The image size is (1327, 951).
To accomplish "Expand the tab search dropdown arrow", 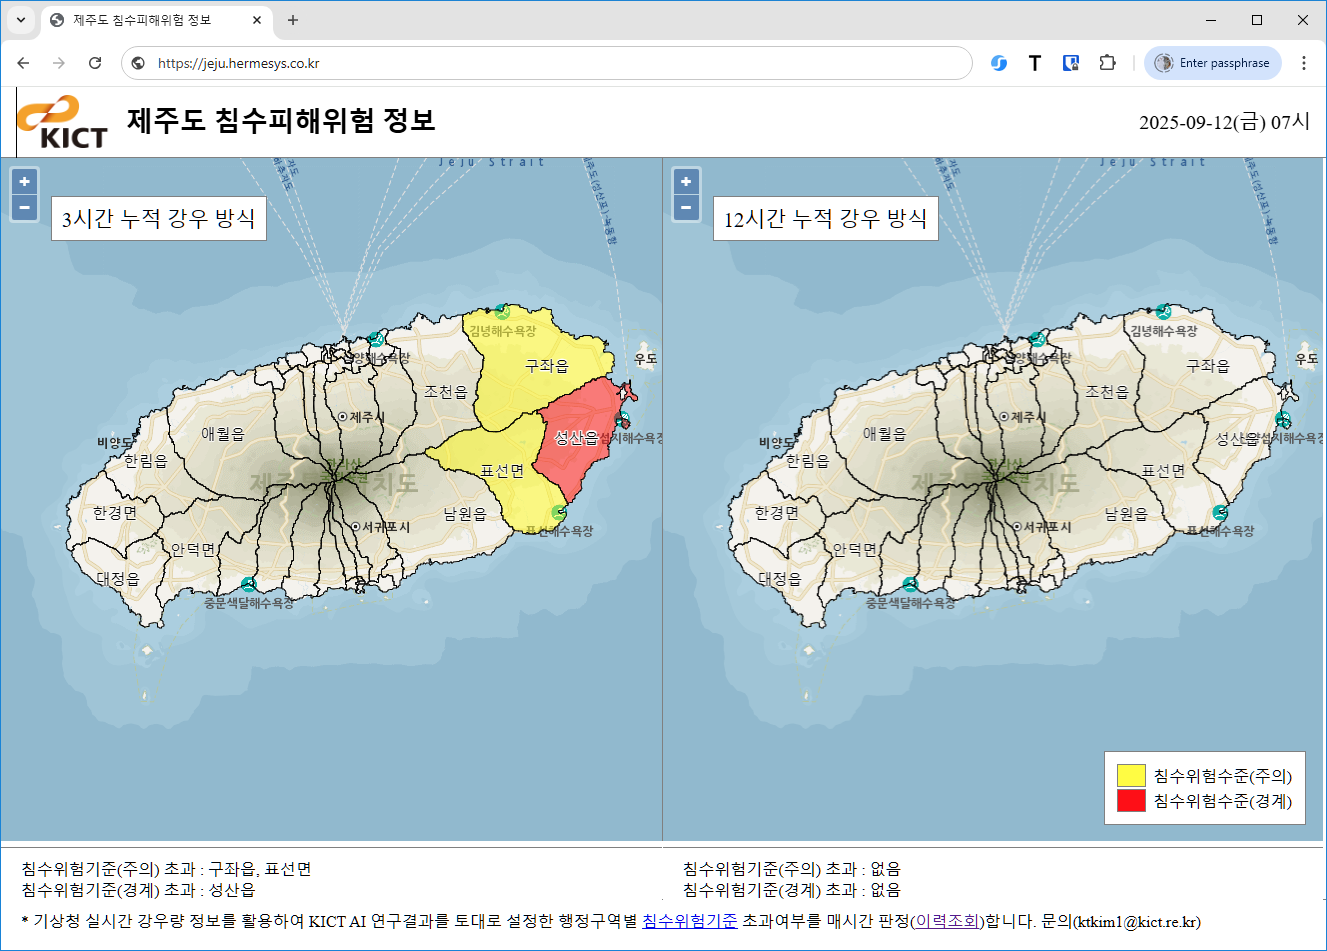I will 20,20.
